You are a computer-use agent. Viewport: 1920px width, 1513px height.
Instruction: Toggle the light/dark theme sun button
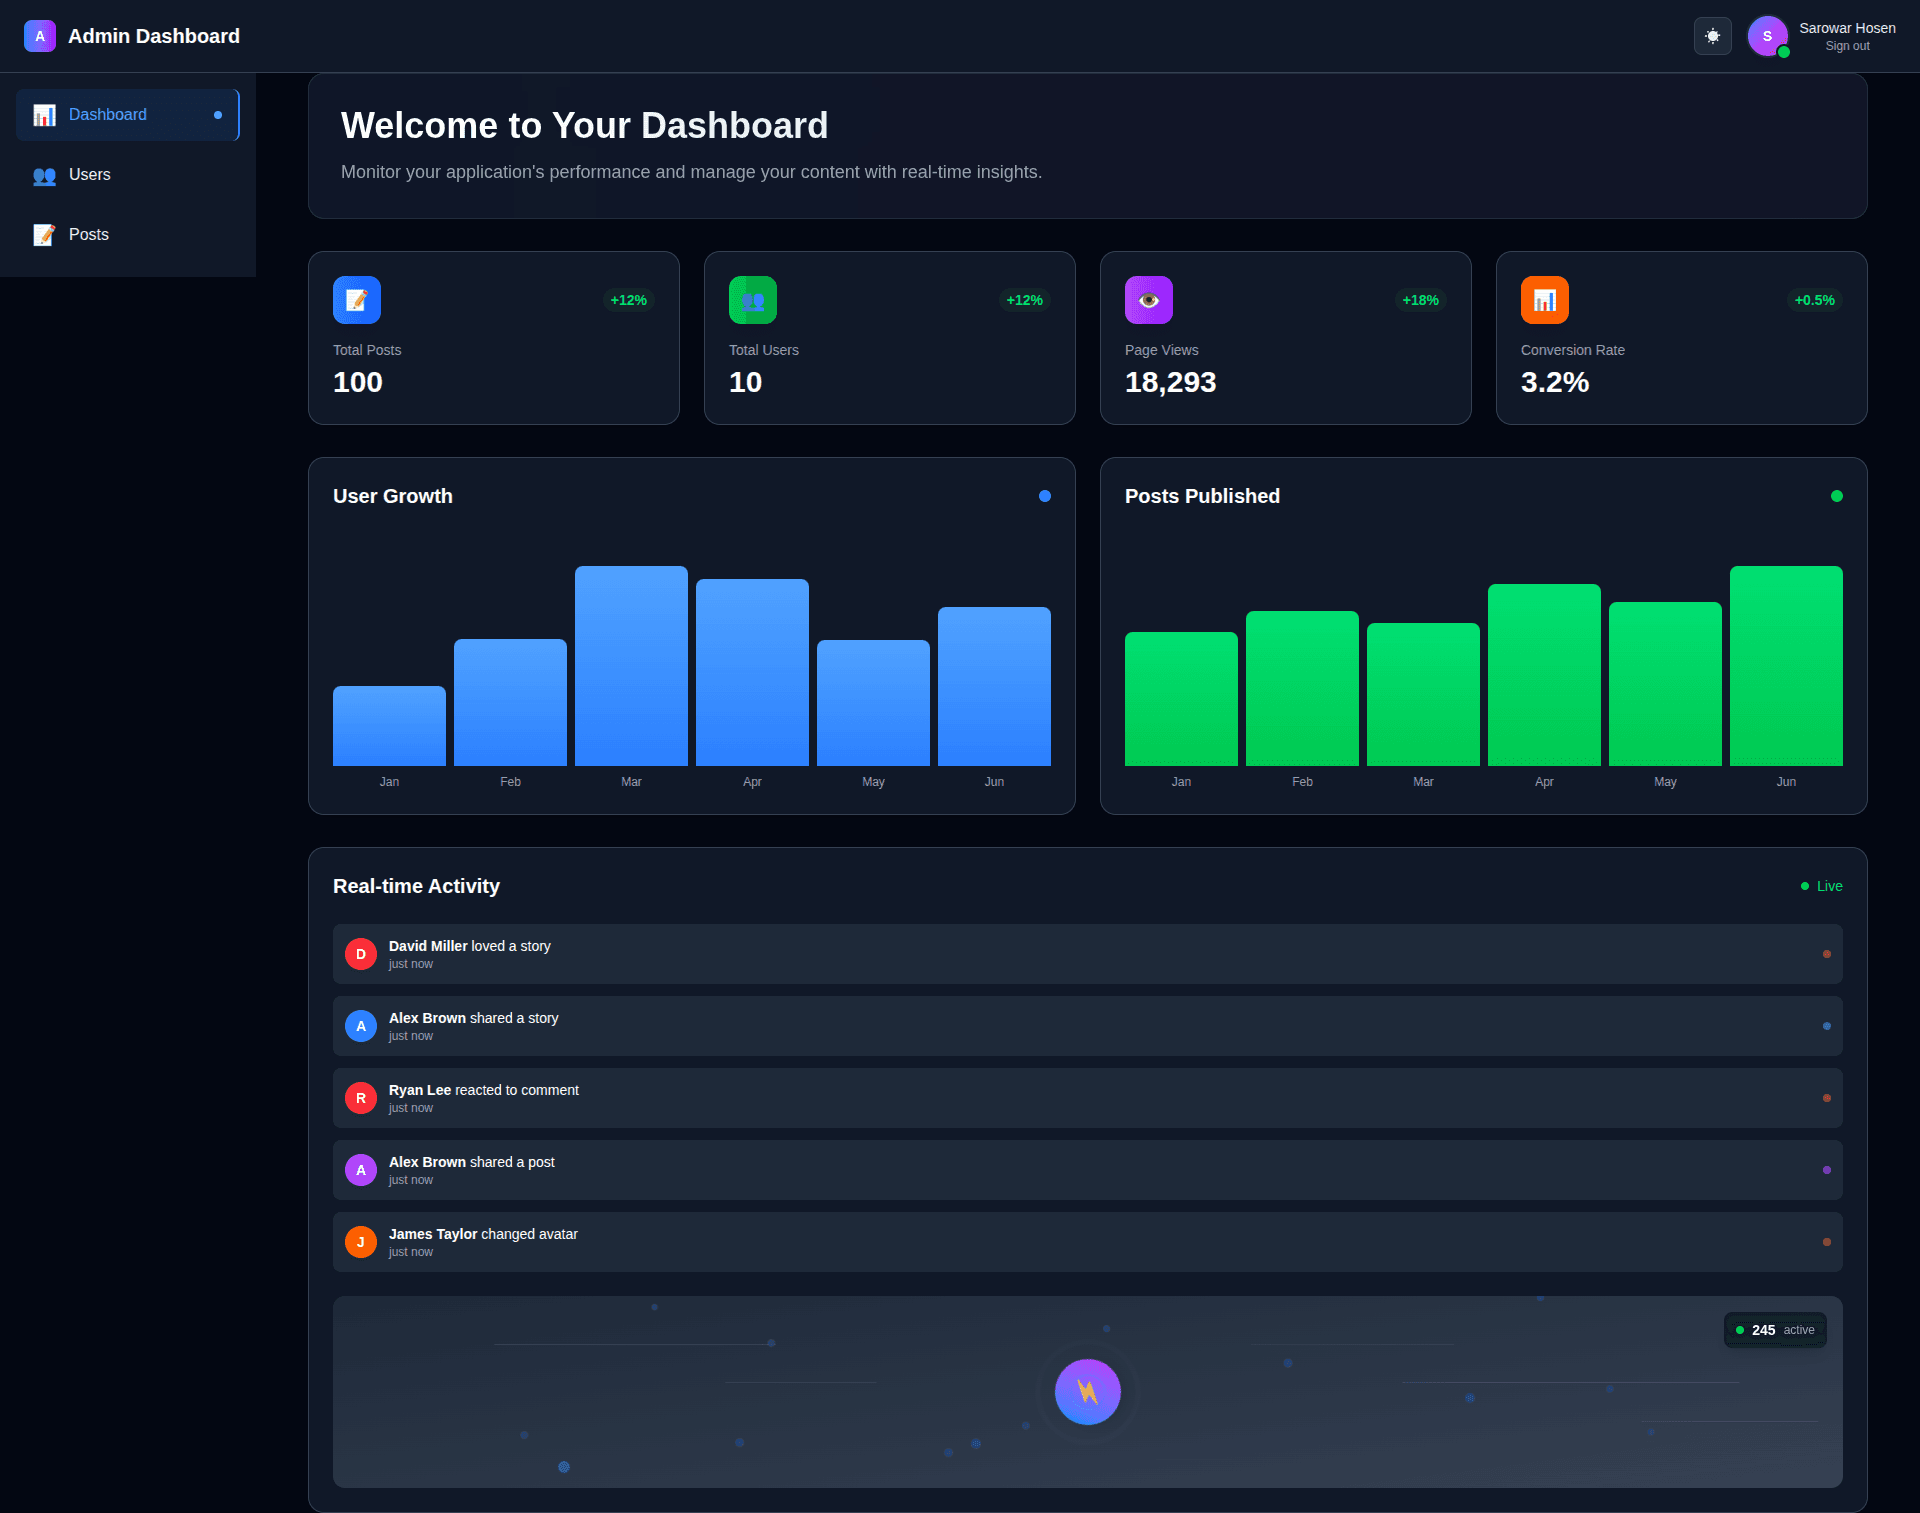click(1712, 36)
